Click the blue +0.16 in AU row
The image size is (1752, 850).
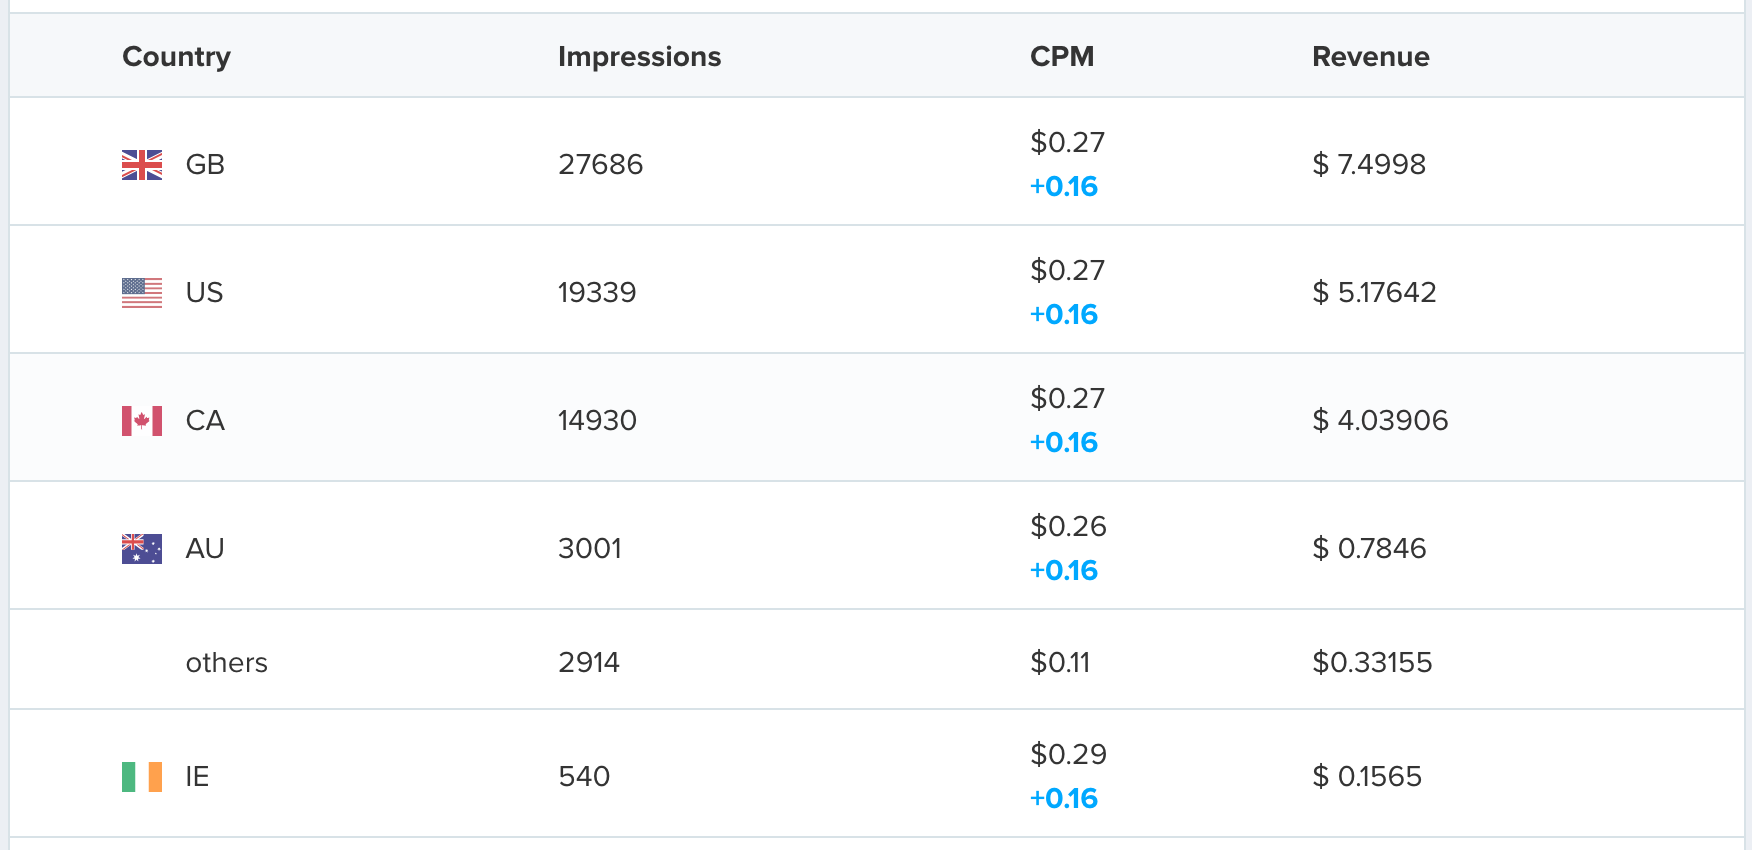pyautogui.click(x=1063, y=570)
